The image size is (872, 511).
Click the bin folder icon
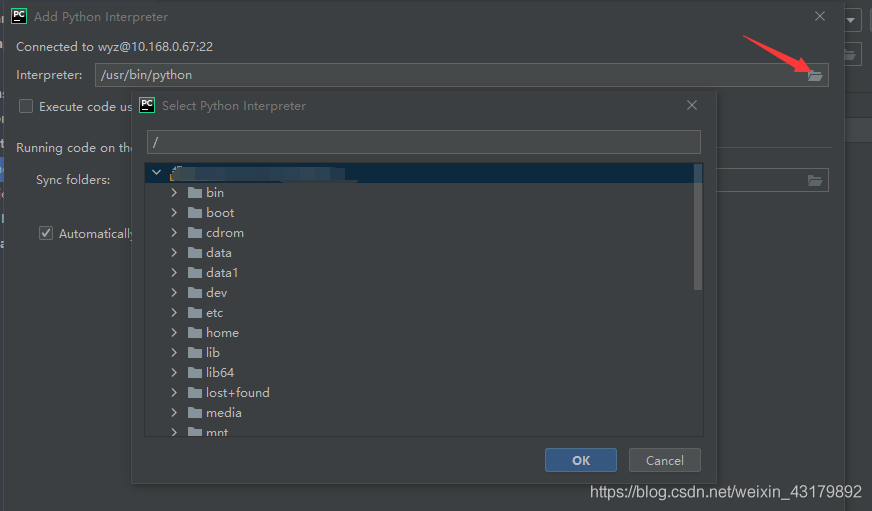click(x=195, y=193)
